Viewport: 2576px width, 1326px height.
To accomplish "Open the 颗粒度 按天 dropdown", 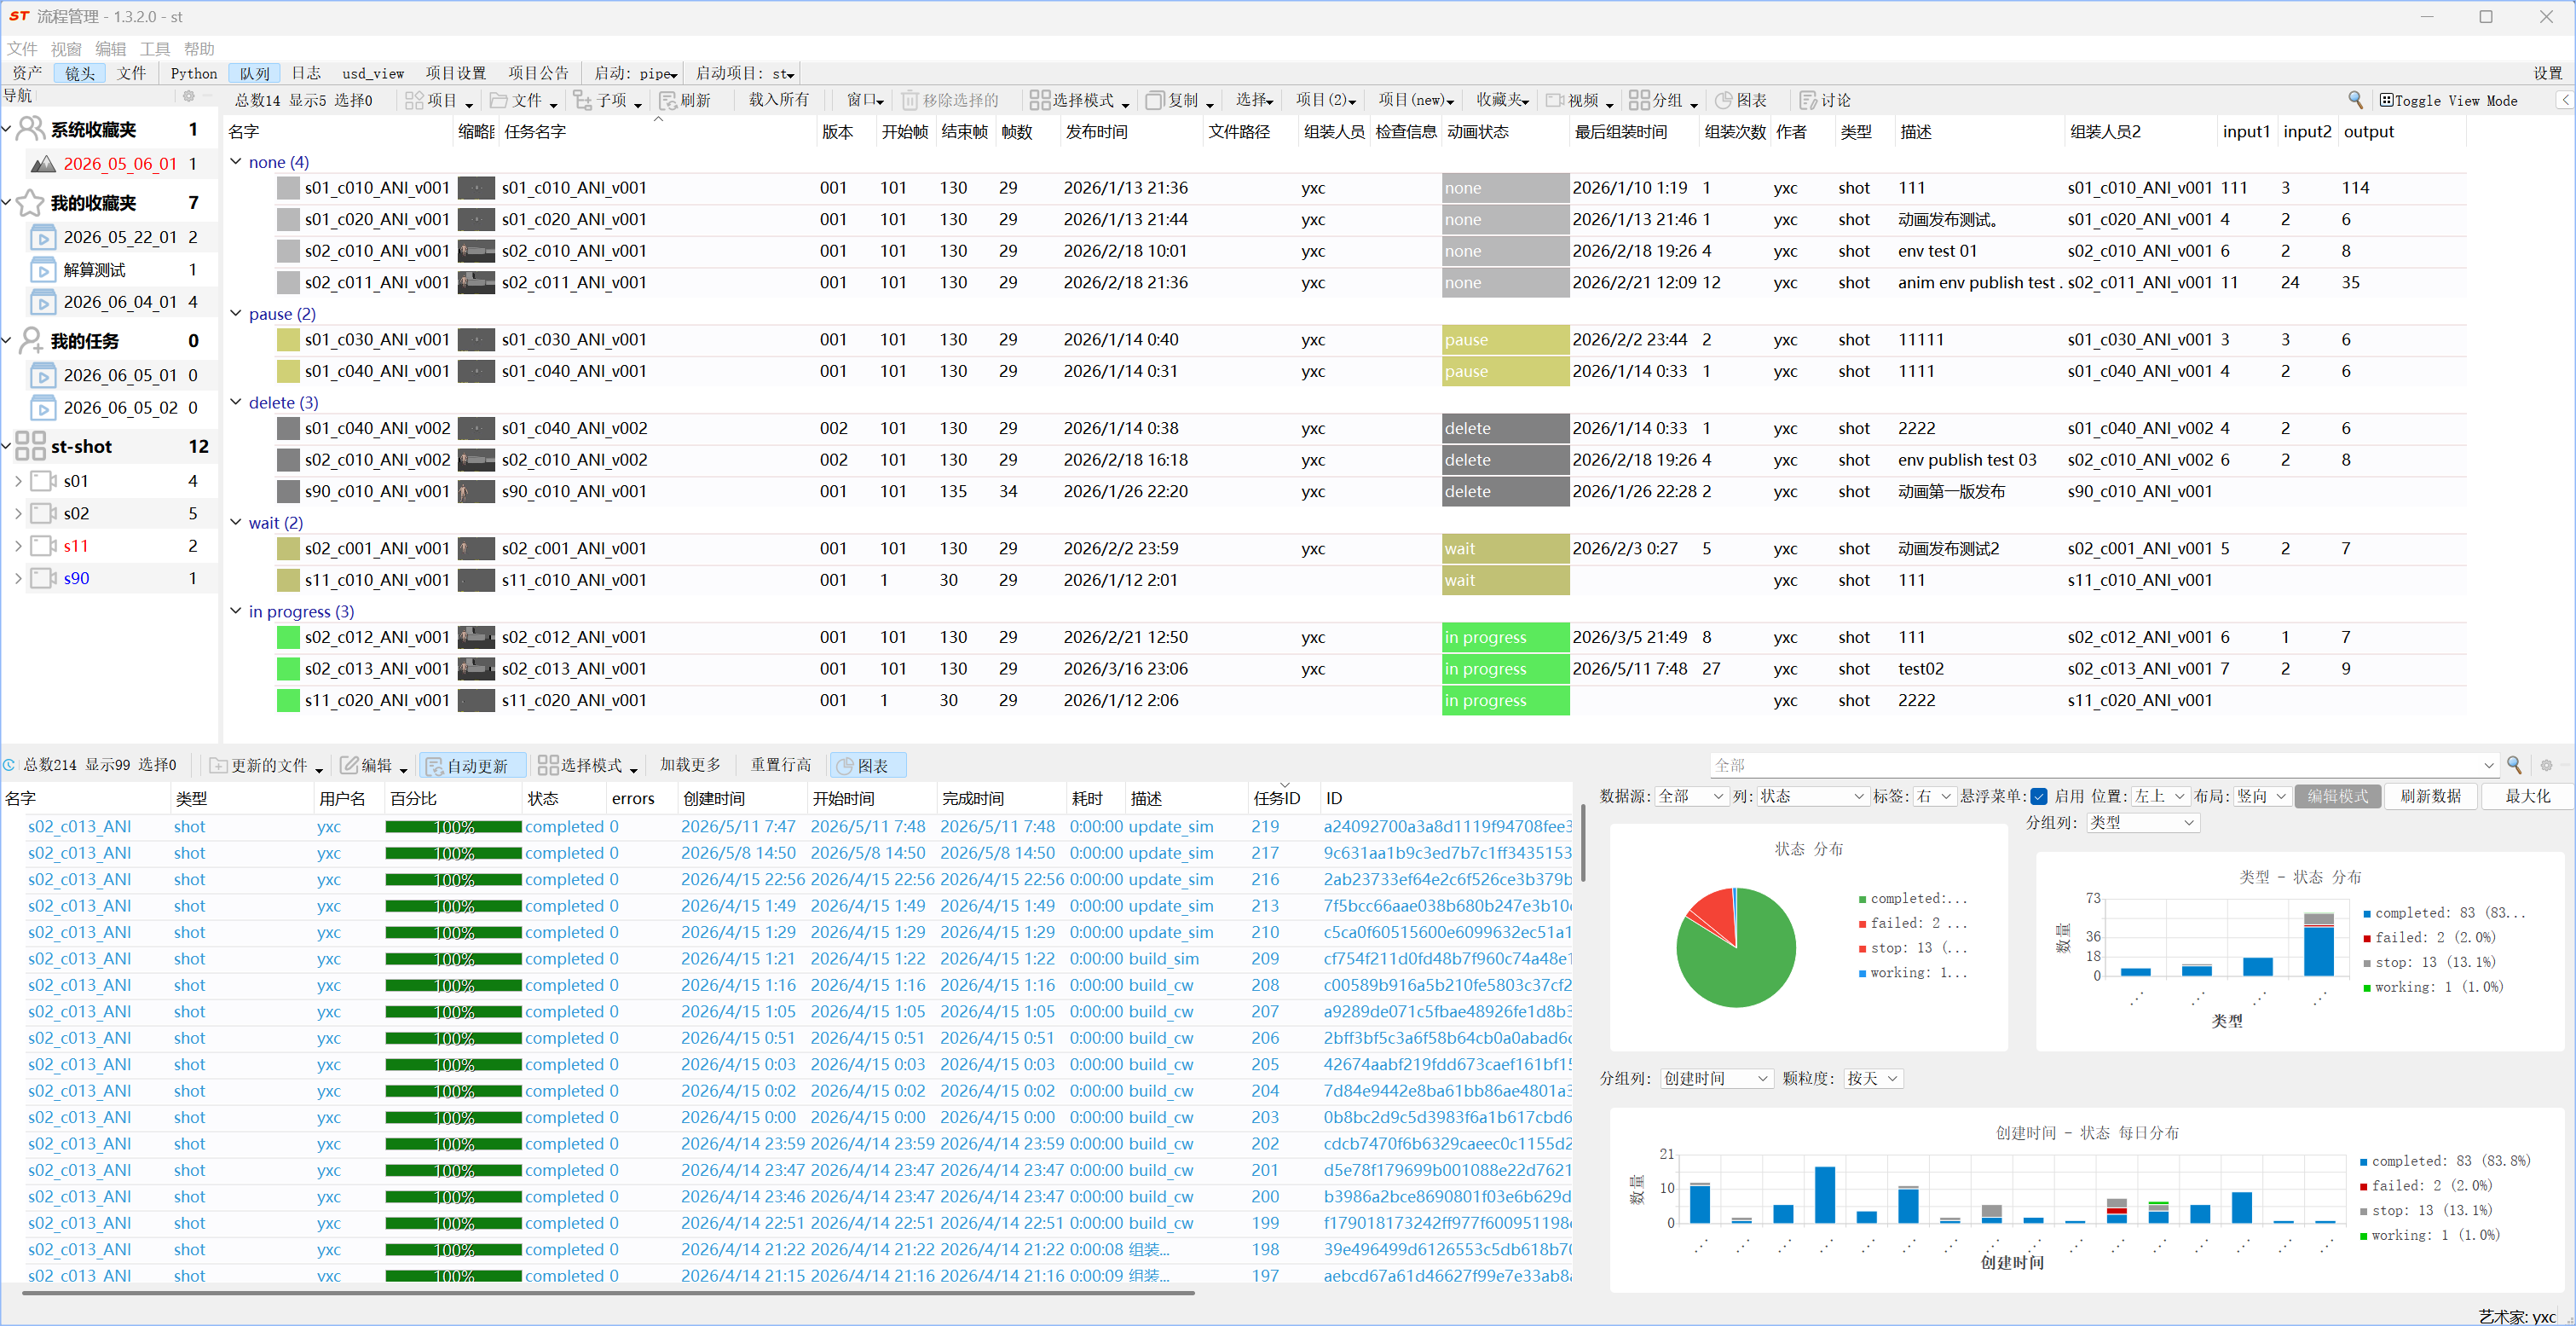I will (1873, 1079).
